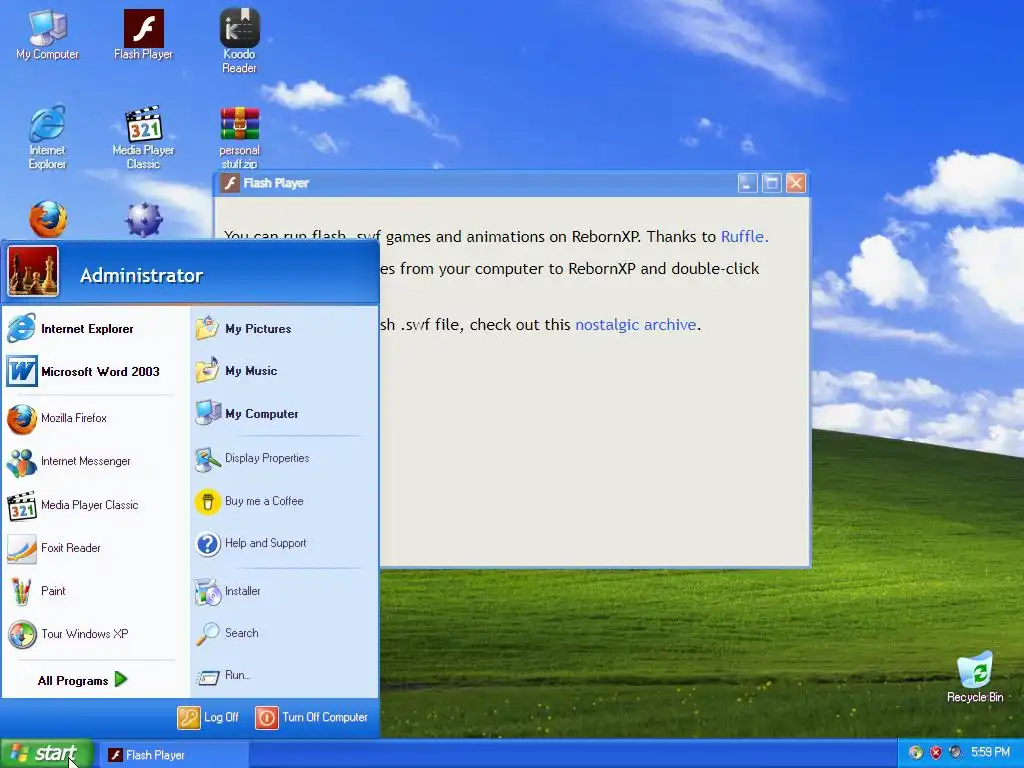Launch Paint from Start menu
1024x768 pixels.
93,591
